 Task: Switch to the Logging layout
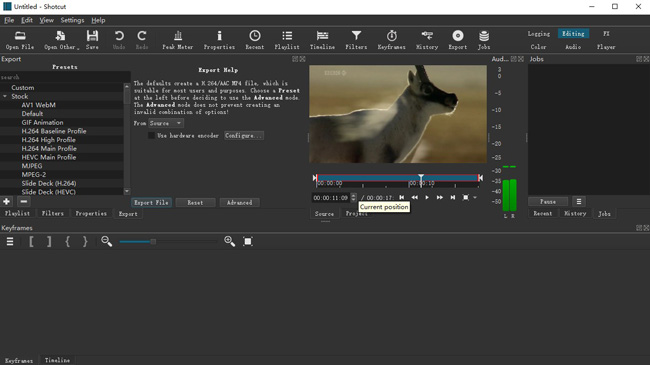point(539,34)
